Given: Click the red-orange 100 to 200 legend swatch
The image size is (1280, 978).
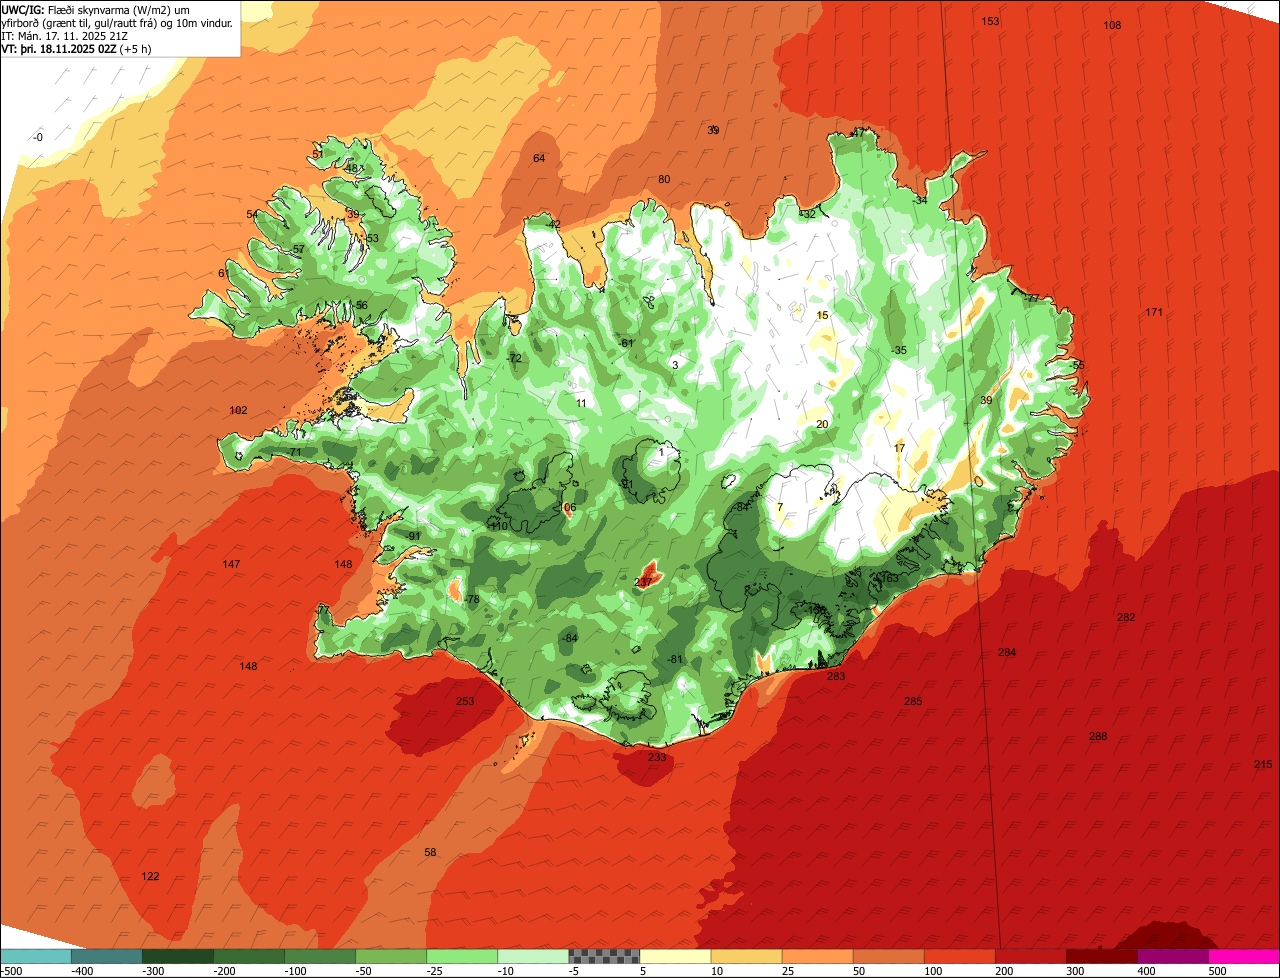Looking at the screenshot, I should 959,956.
